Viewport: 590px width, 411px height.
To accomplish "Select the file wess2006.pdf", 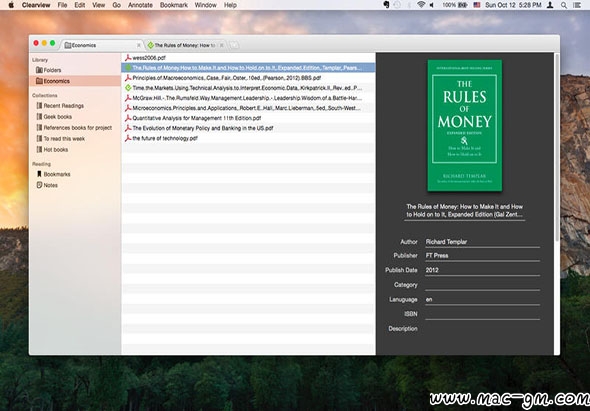I will coord(248,58).
